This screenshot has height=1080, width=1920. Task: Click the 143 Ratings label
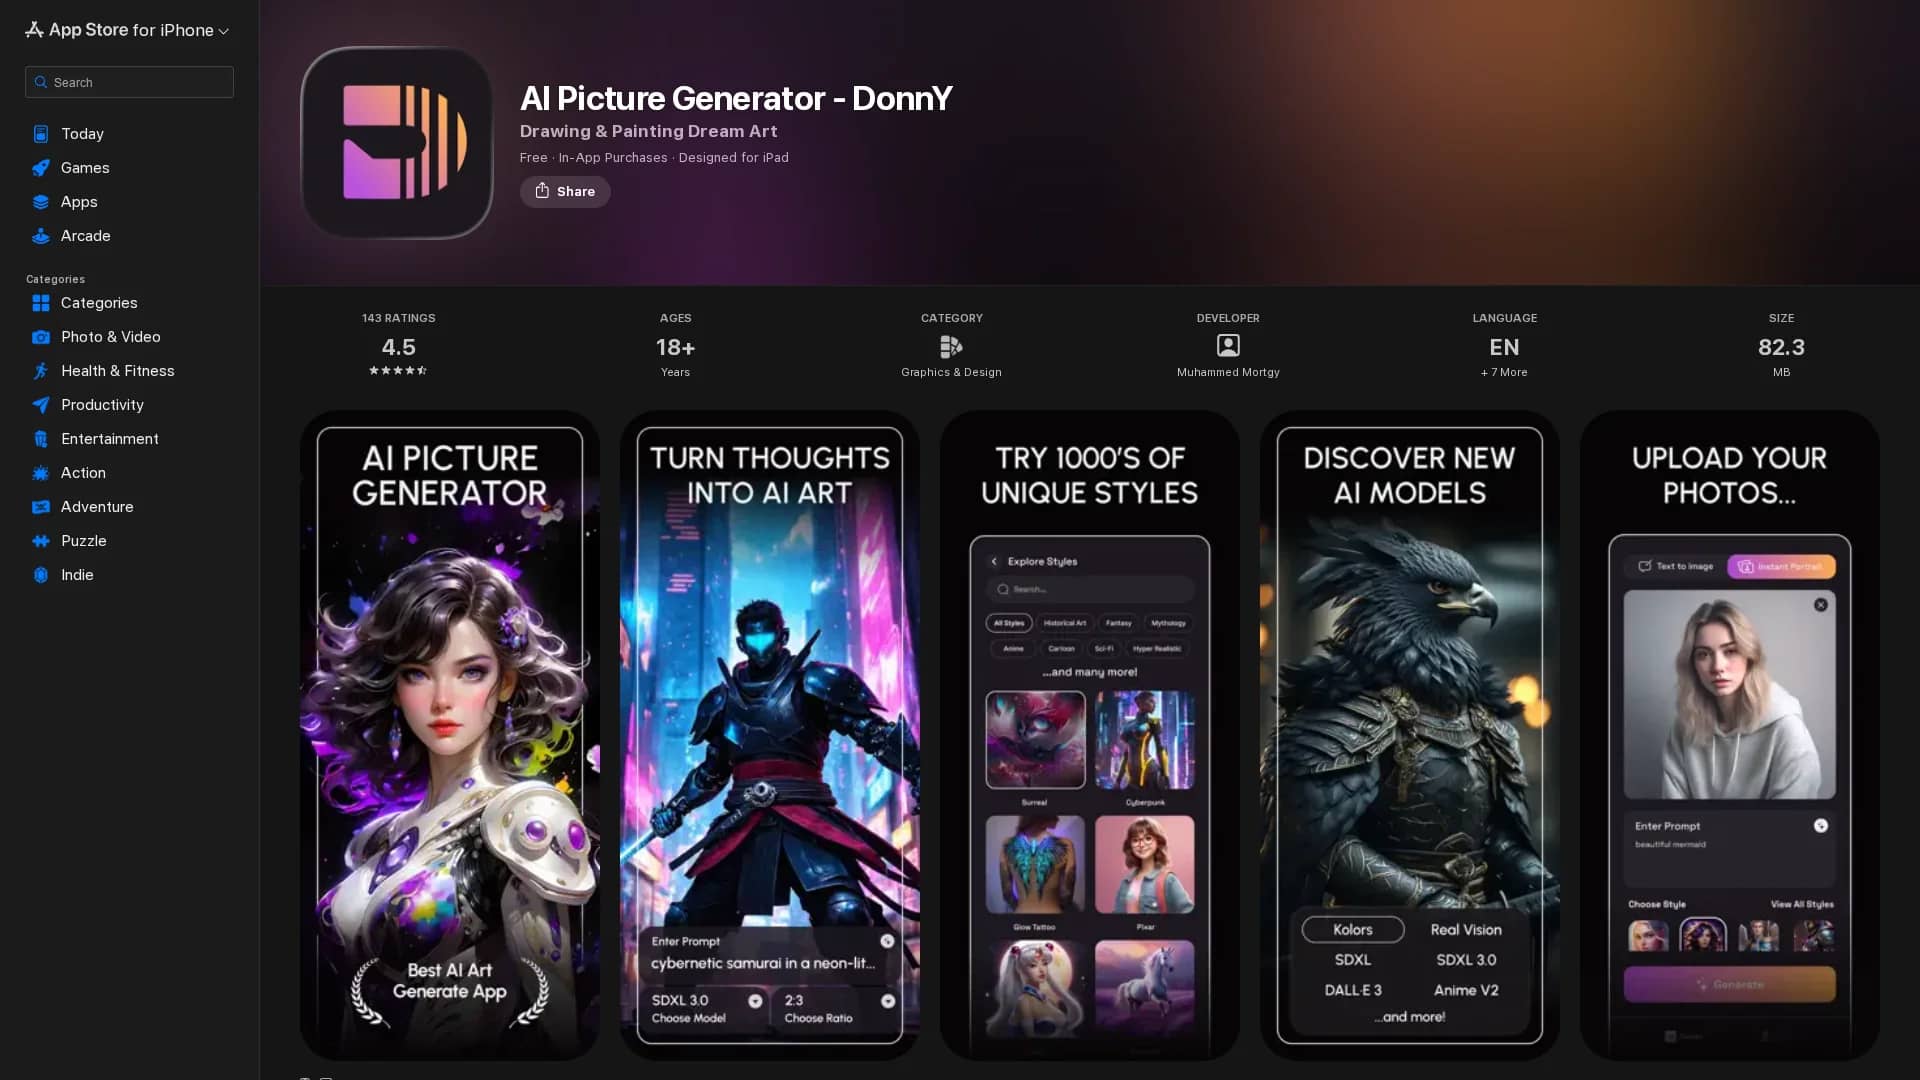coord(398,318)
